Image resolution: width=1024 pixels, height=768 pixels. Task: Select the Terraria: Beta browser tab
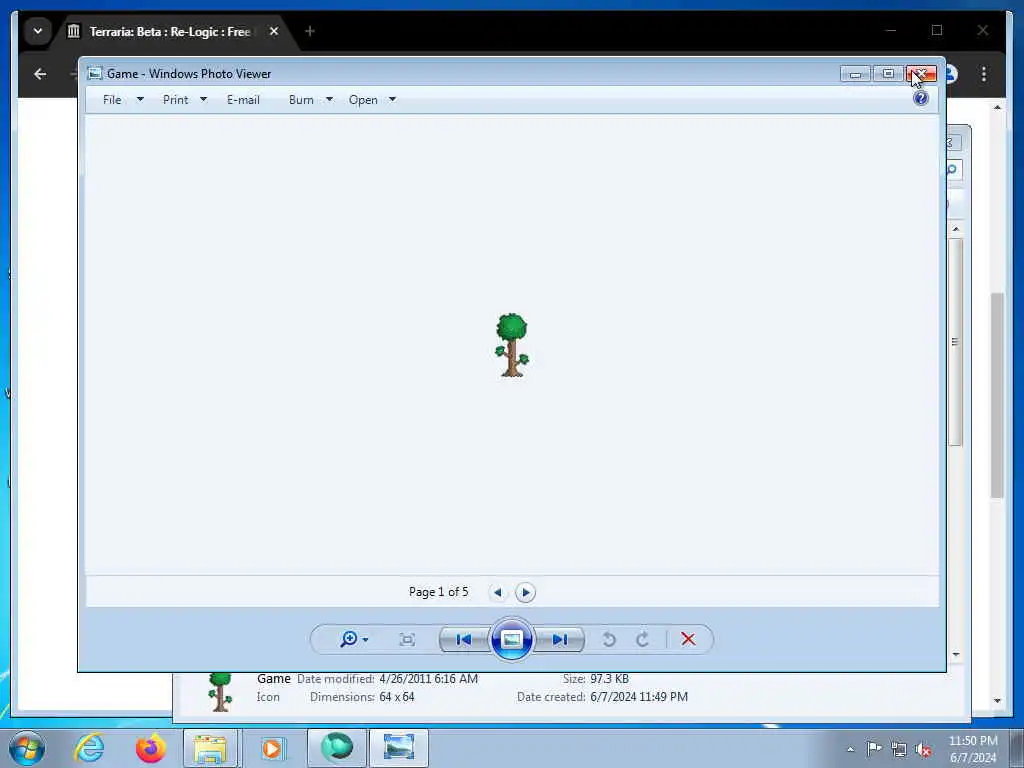coord(170,31)
